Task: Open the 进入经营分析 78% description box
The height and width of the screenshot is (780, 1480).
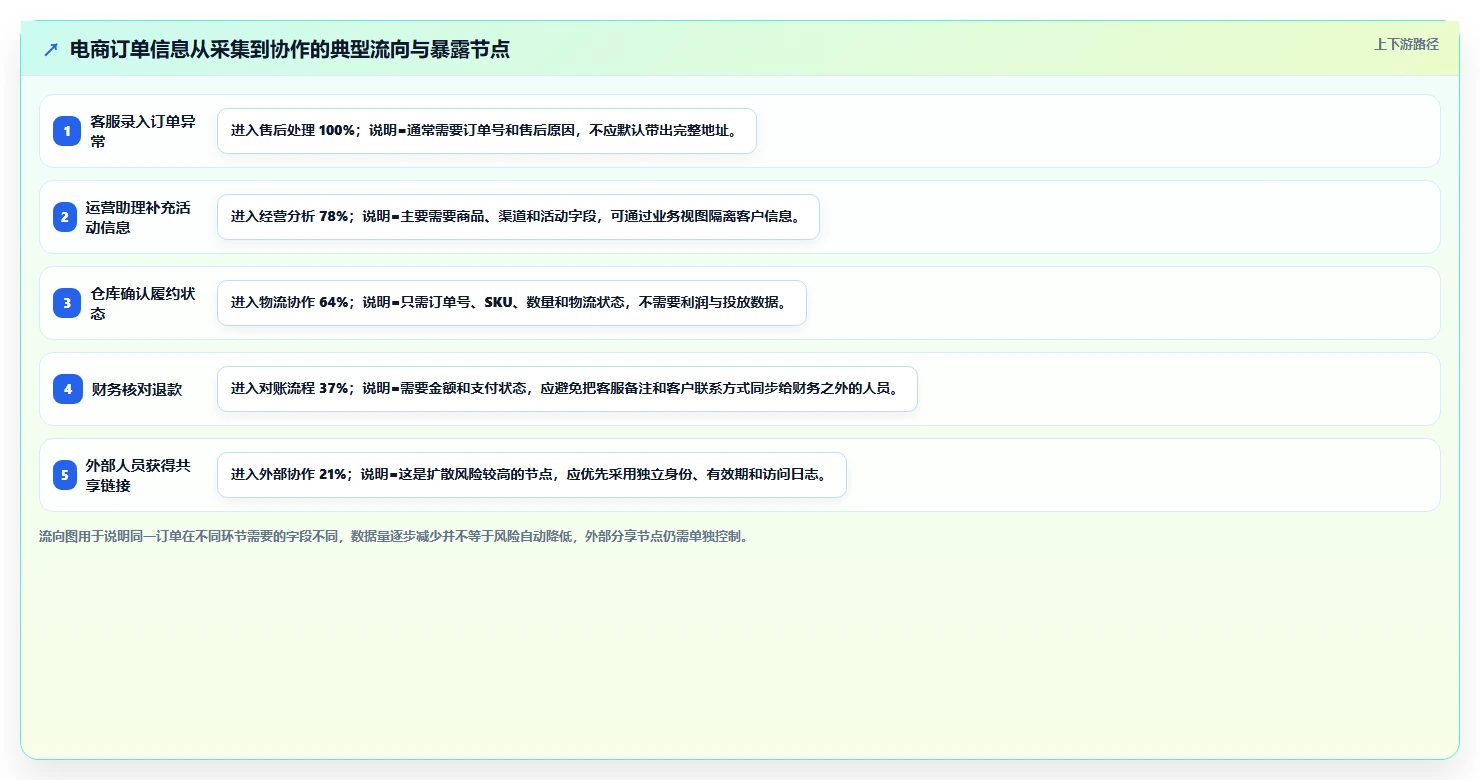Action: [x=518, y=217]
